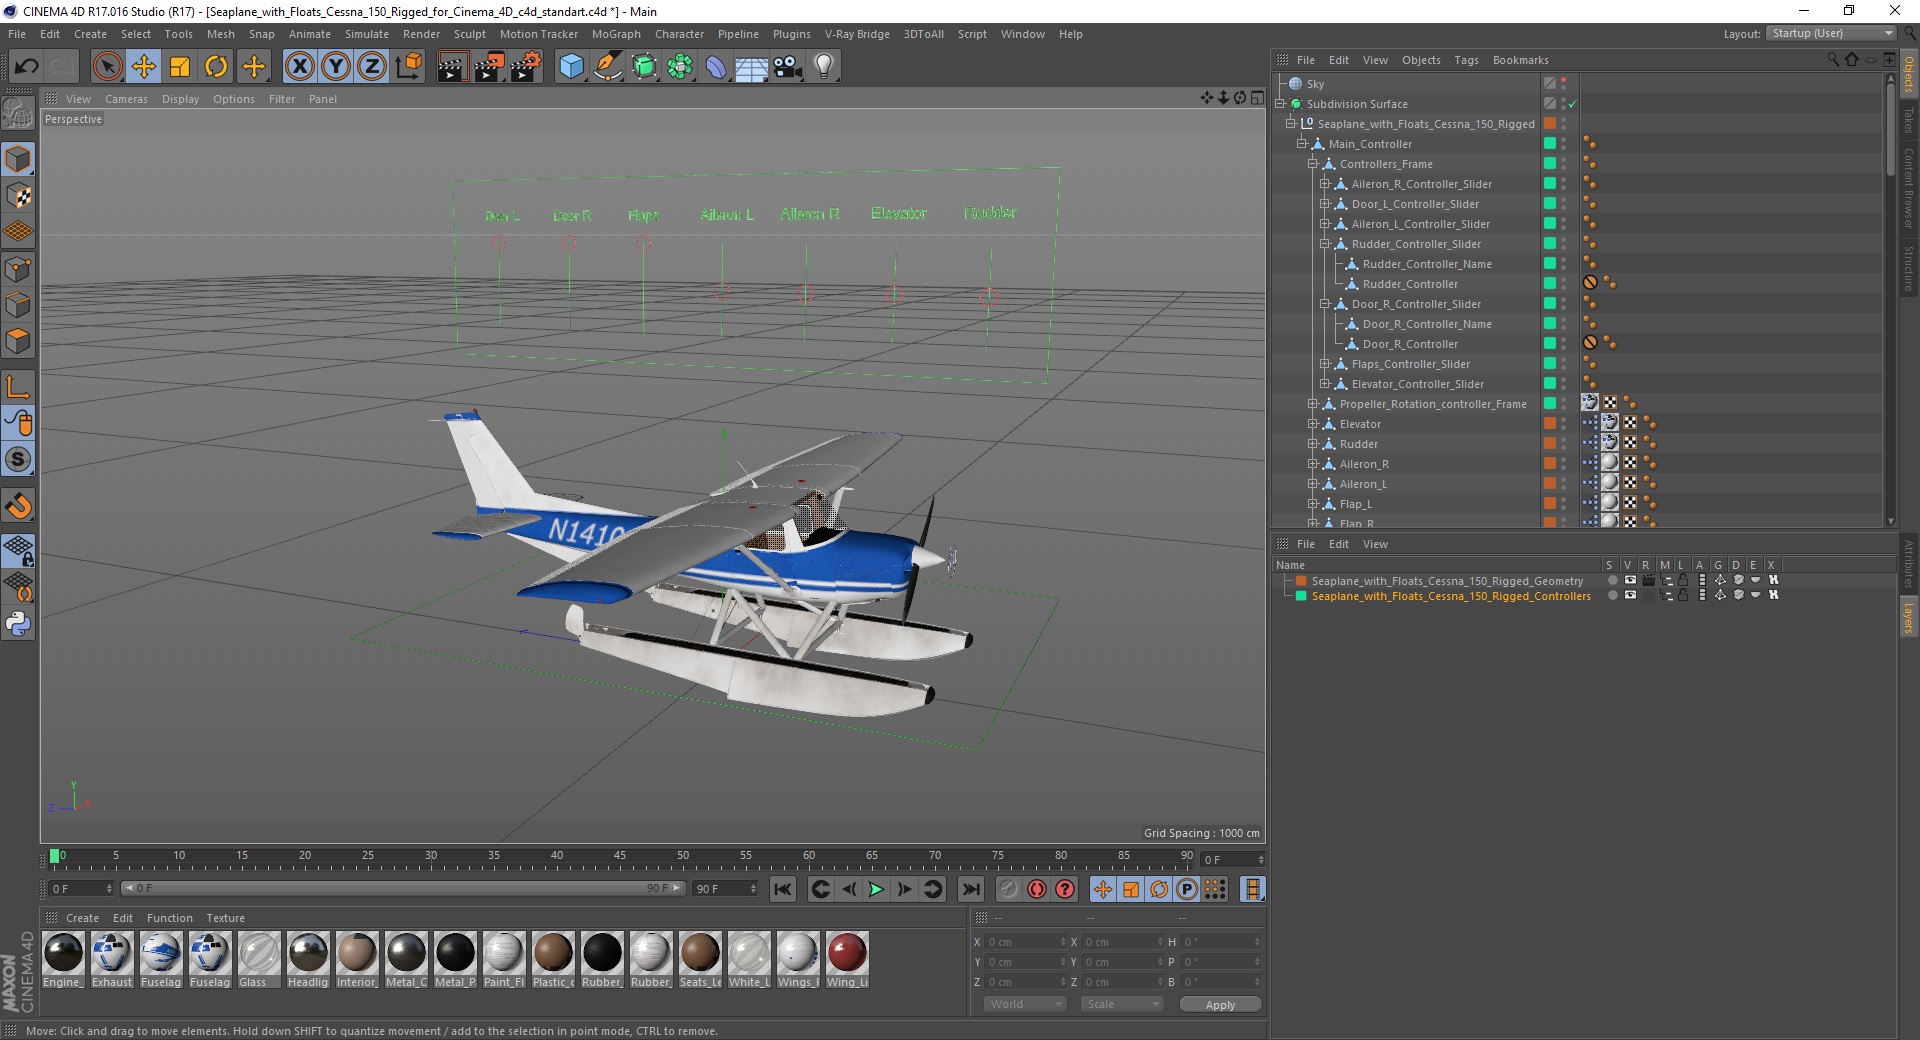Expand Elevator object node
This screenshot has height=1040, width=1920.
click(1313, 424)
